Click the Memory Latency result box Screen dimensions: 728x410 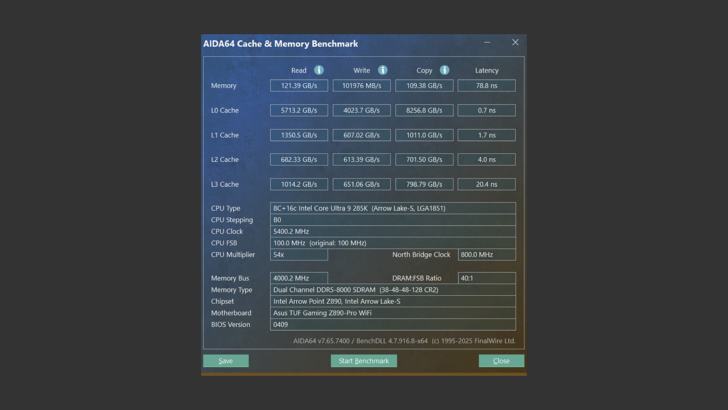[486, 86]
